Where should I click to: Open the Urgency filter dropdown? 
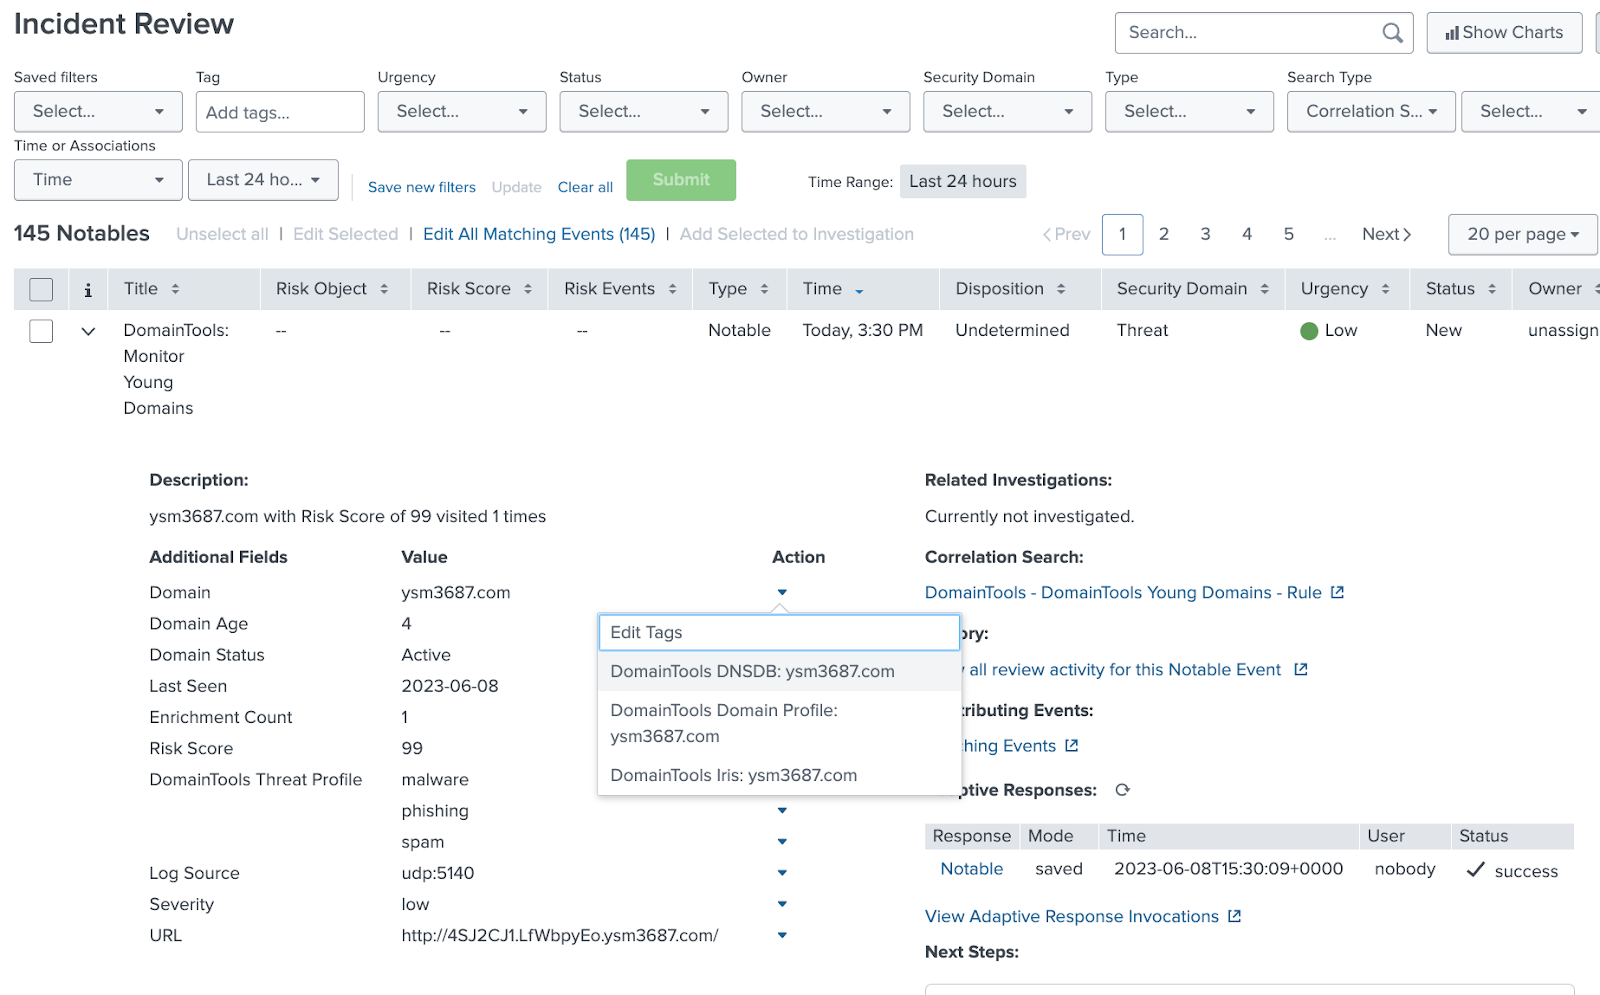tap(462, 112)
